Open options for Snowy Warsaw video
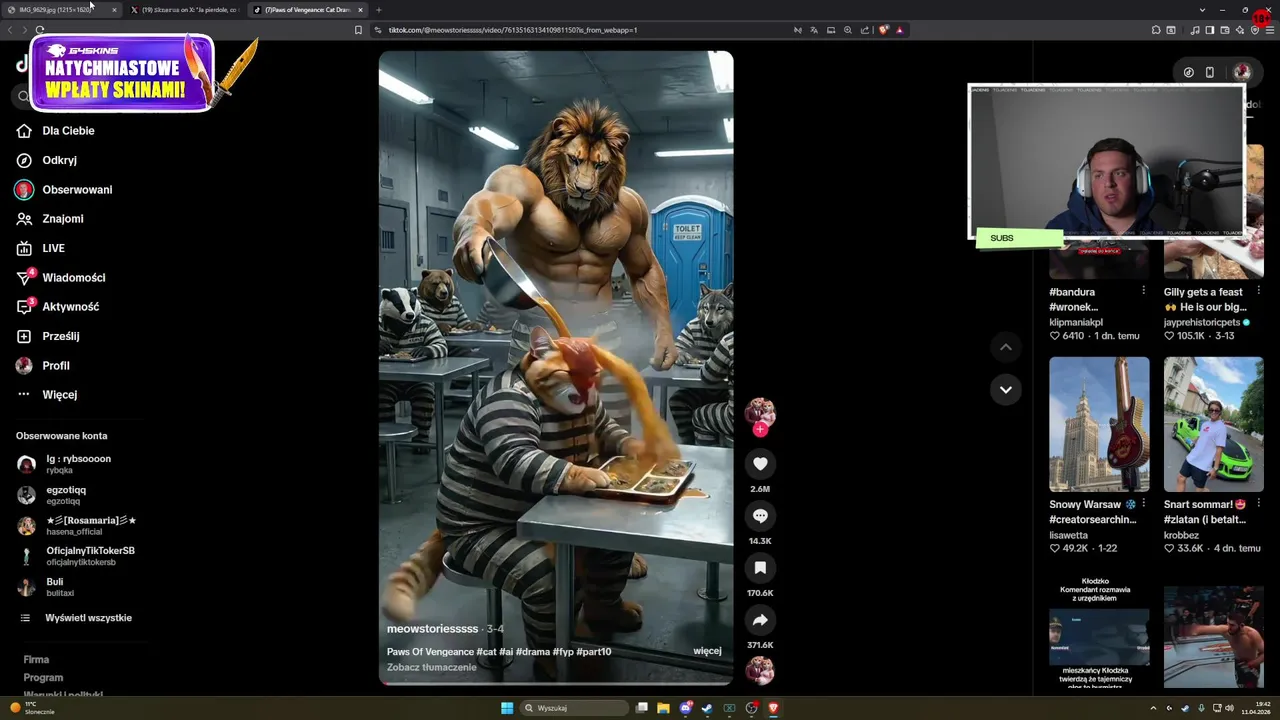This screenshot has width=1280, height=720. pos(1143,504)
